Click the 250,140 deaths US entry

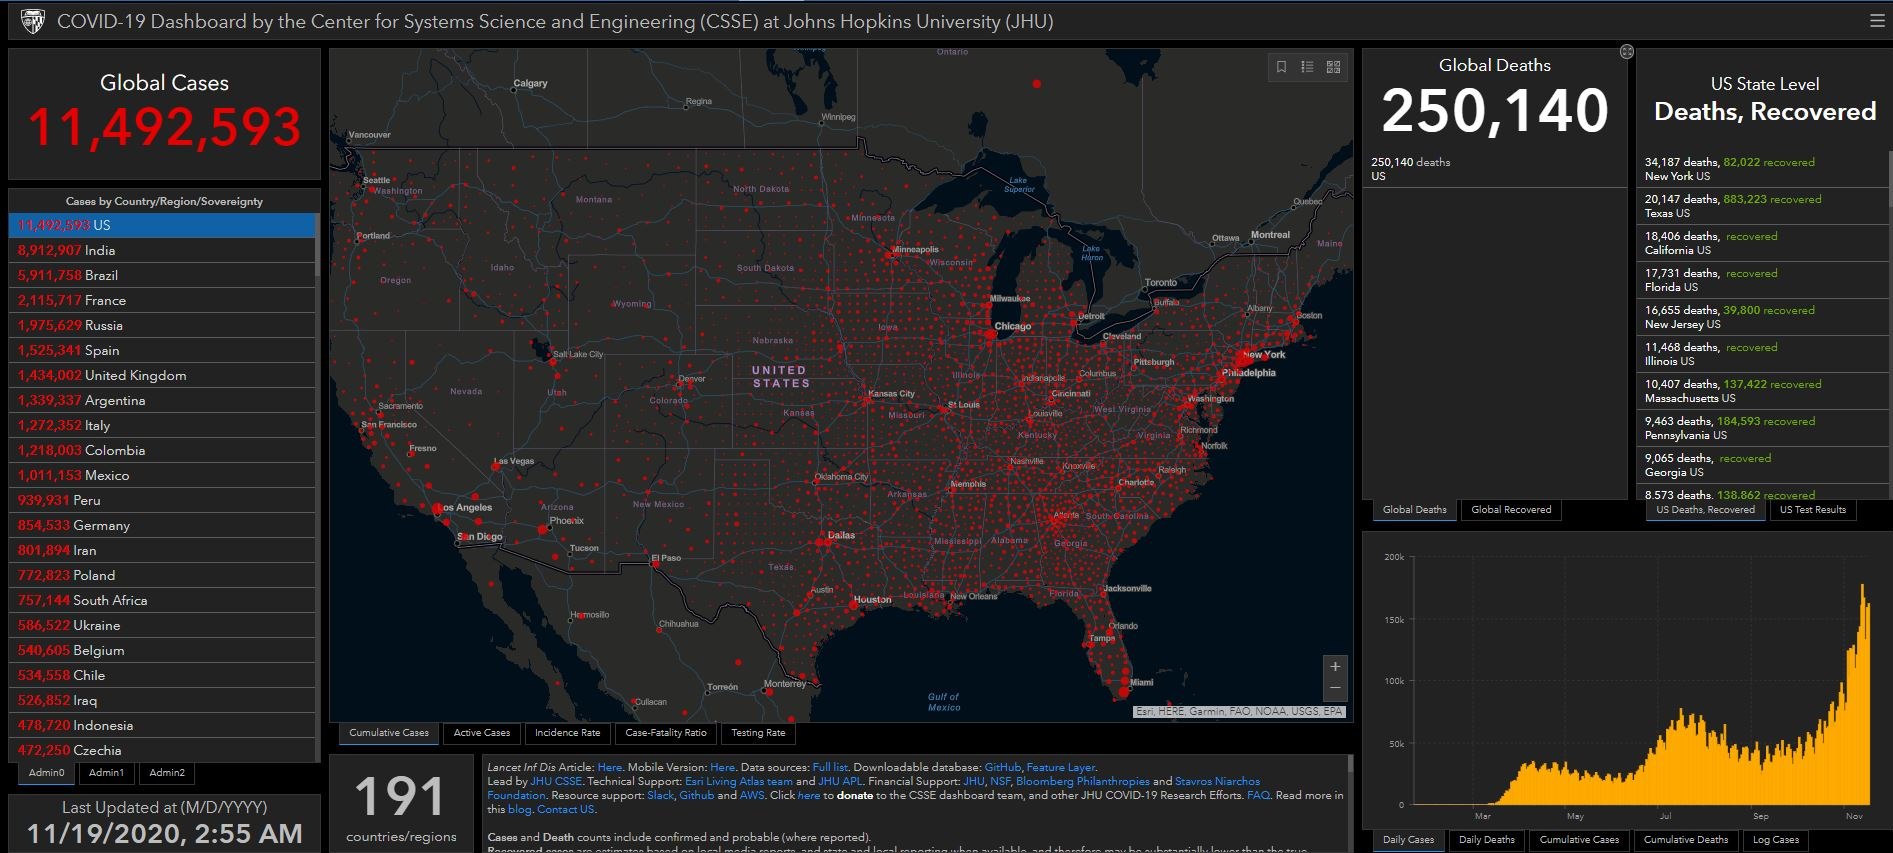(1494, 169)
